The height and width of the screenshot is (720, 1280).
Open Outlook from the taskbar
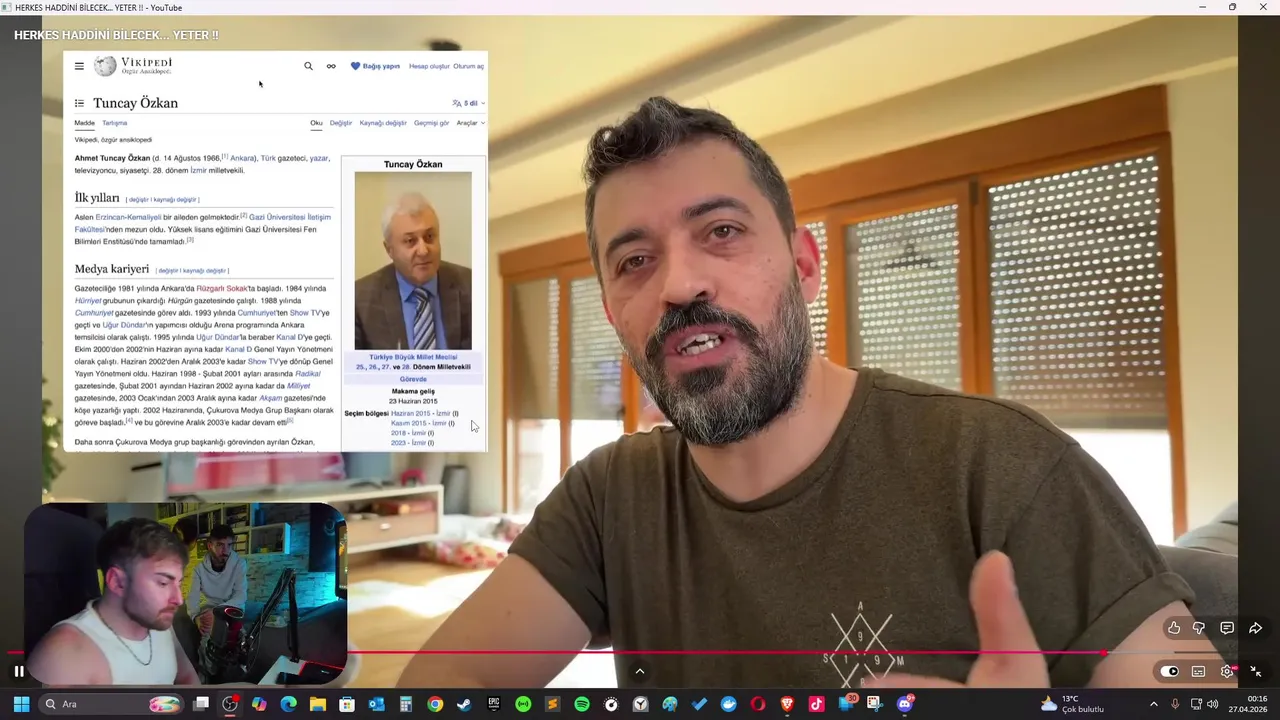coord(376,704)
